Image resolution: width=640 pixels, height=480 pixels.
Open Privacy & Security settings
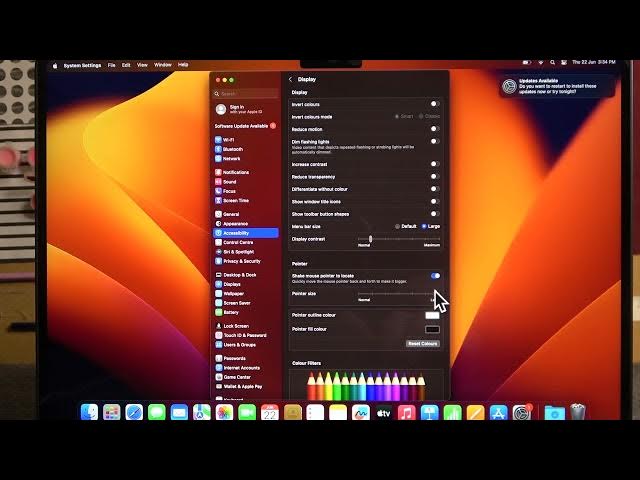238,261
